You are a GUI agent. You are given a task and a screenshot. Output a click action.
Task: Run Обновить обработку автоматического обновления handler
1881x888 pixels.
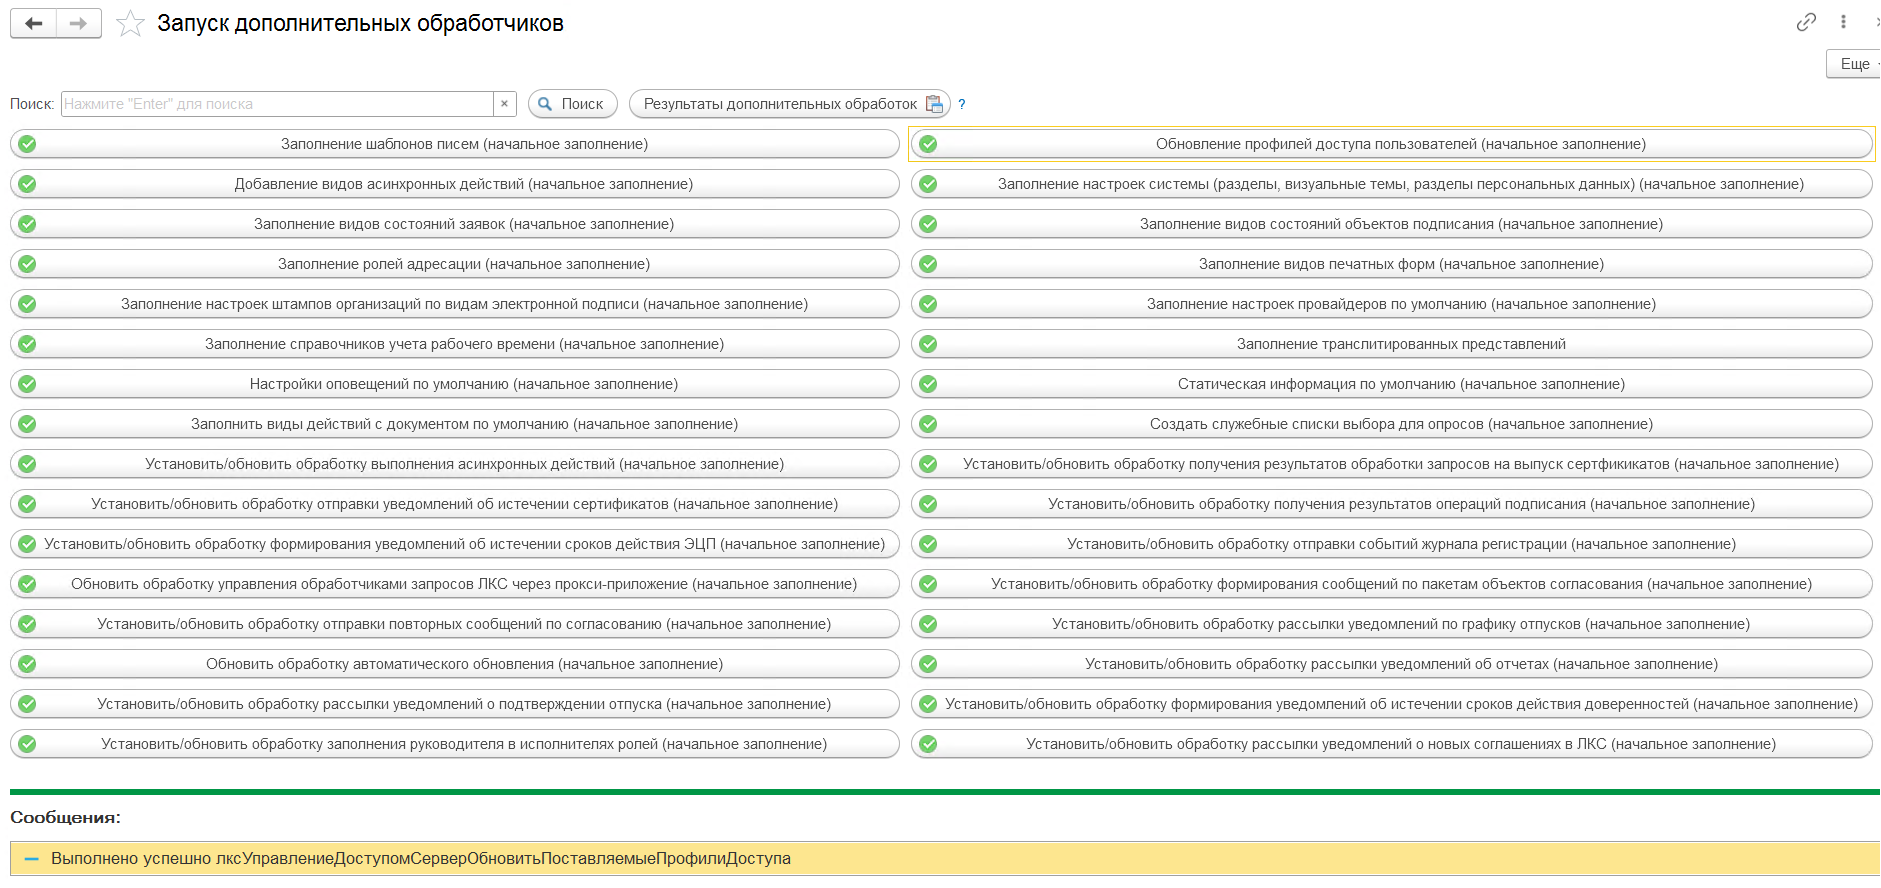click(x=455, y=664)
